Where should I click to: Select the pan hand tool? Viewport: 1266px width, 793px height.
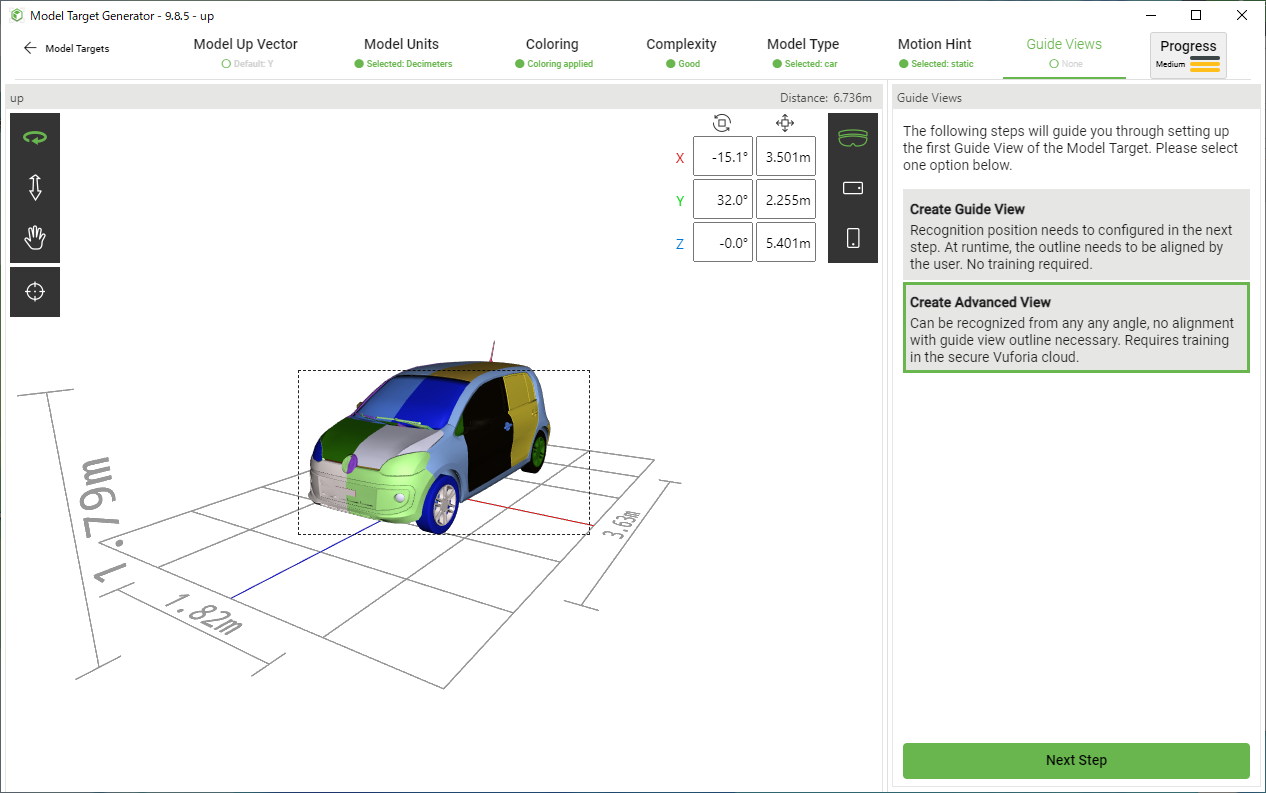tap(35, 238)
